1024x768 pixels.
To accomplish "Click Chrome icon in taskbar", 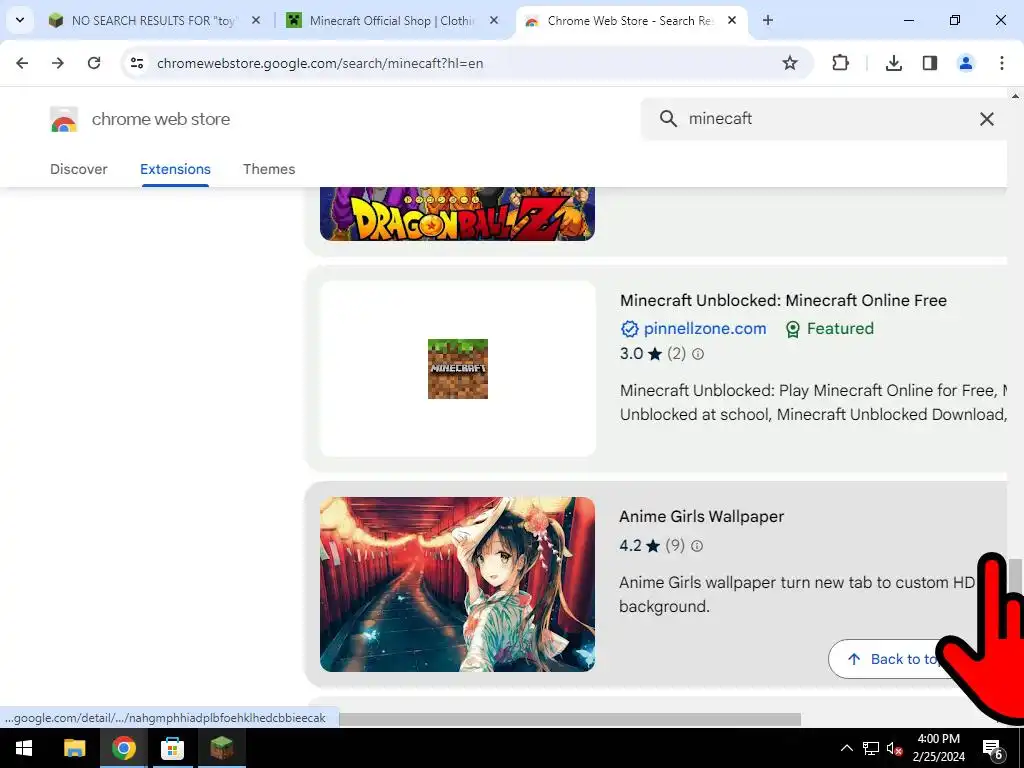I will tap(123, 748).
